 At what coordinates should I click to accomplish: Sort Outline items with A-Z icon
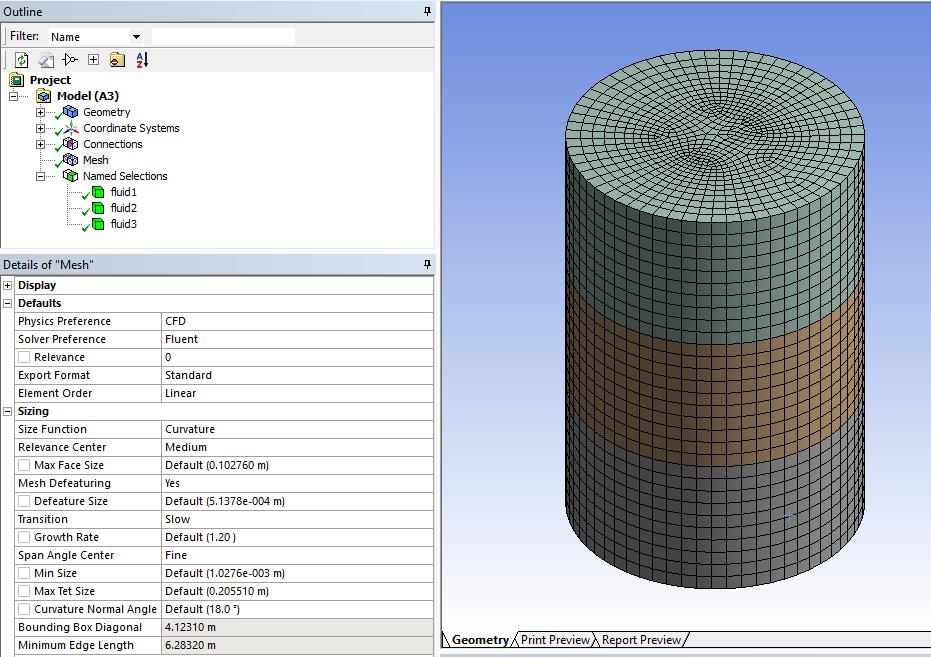141,60
